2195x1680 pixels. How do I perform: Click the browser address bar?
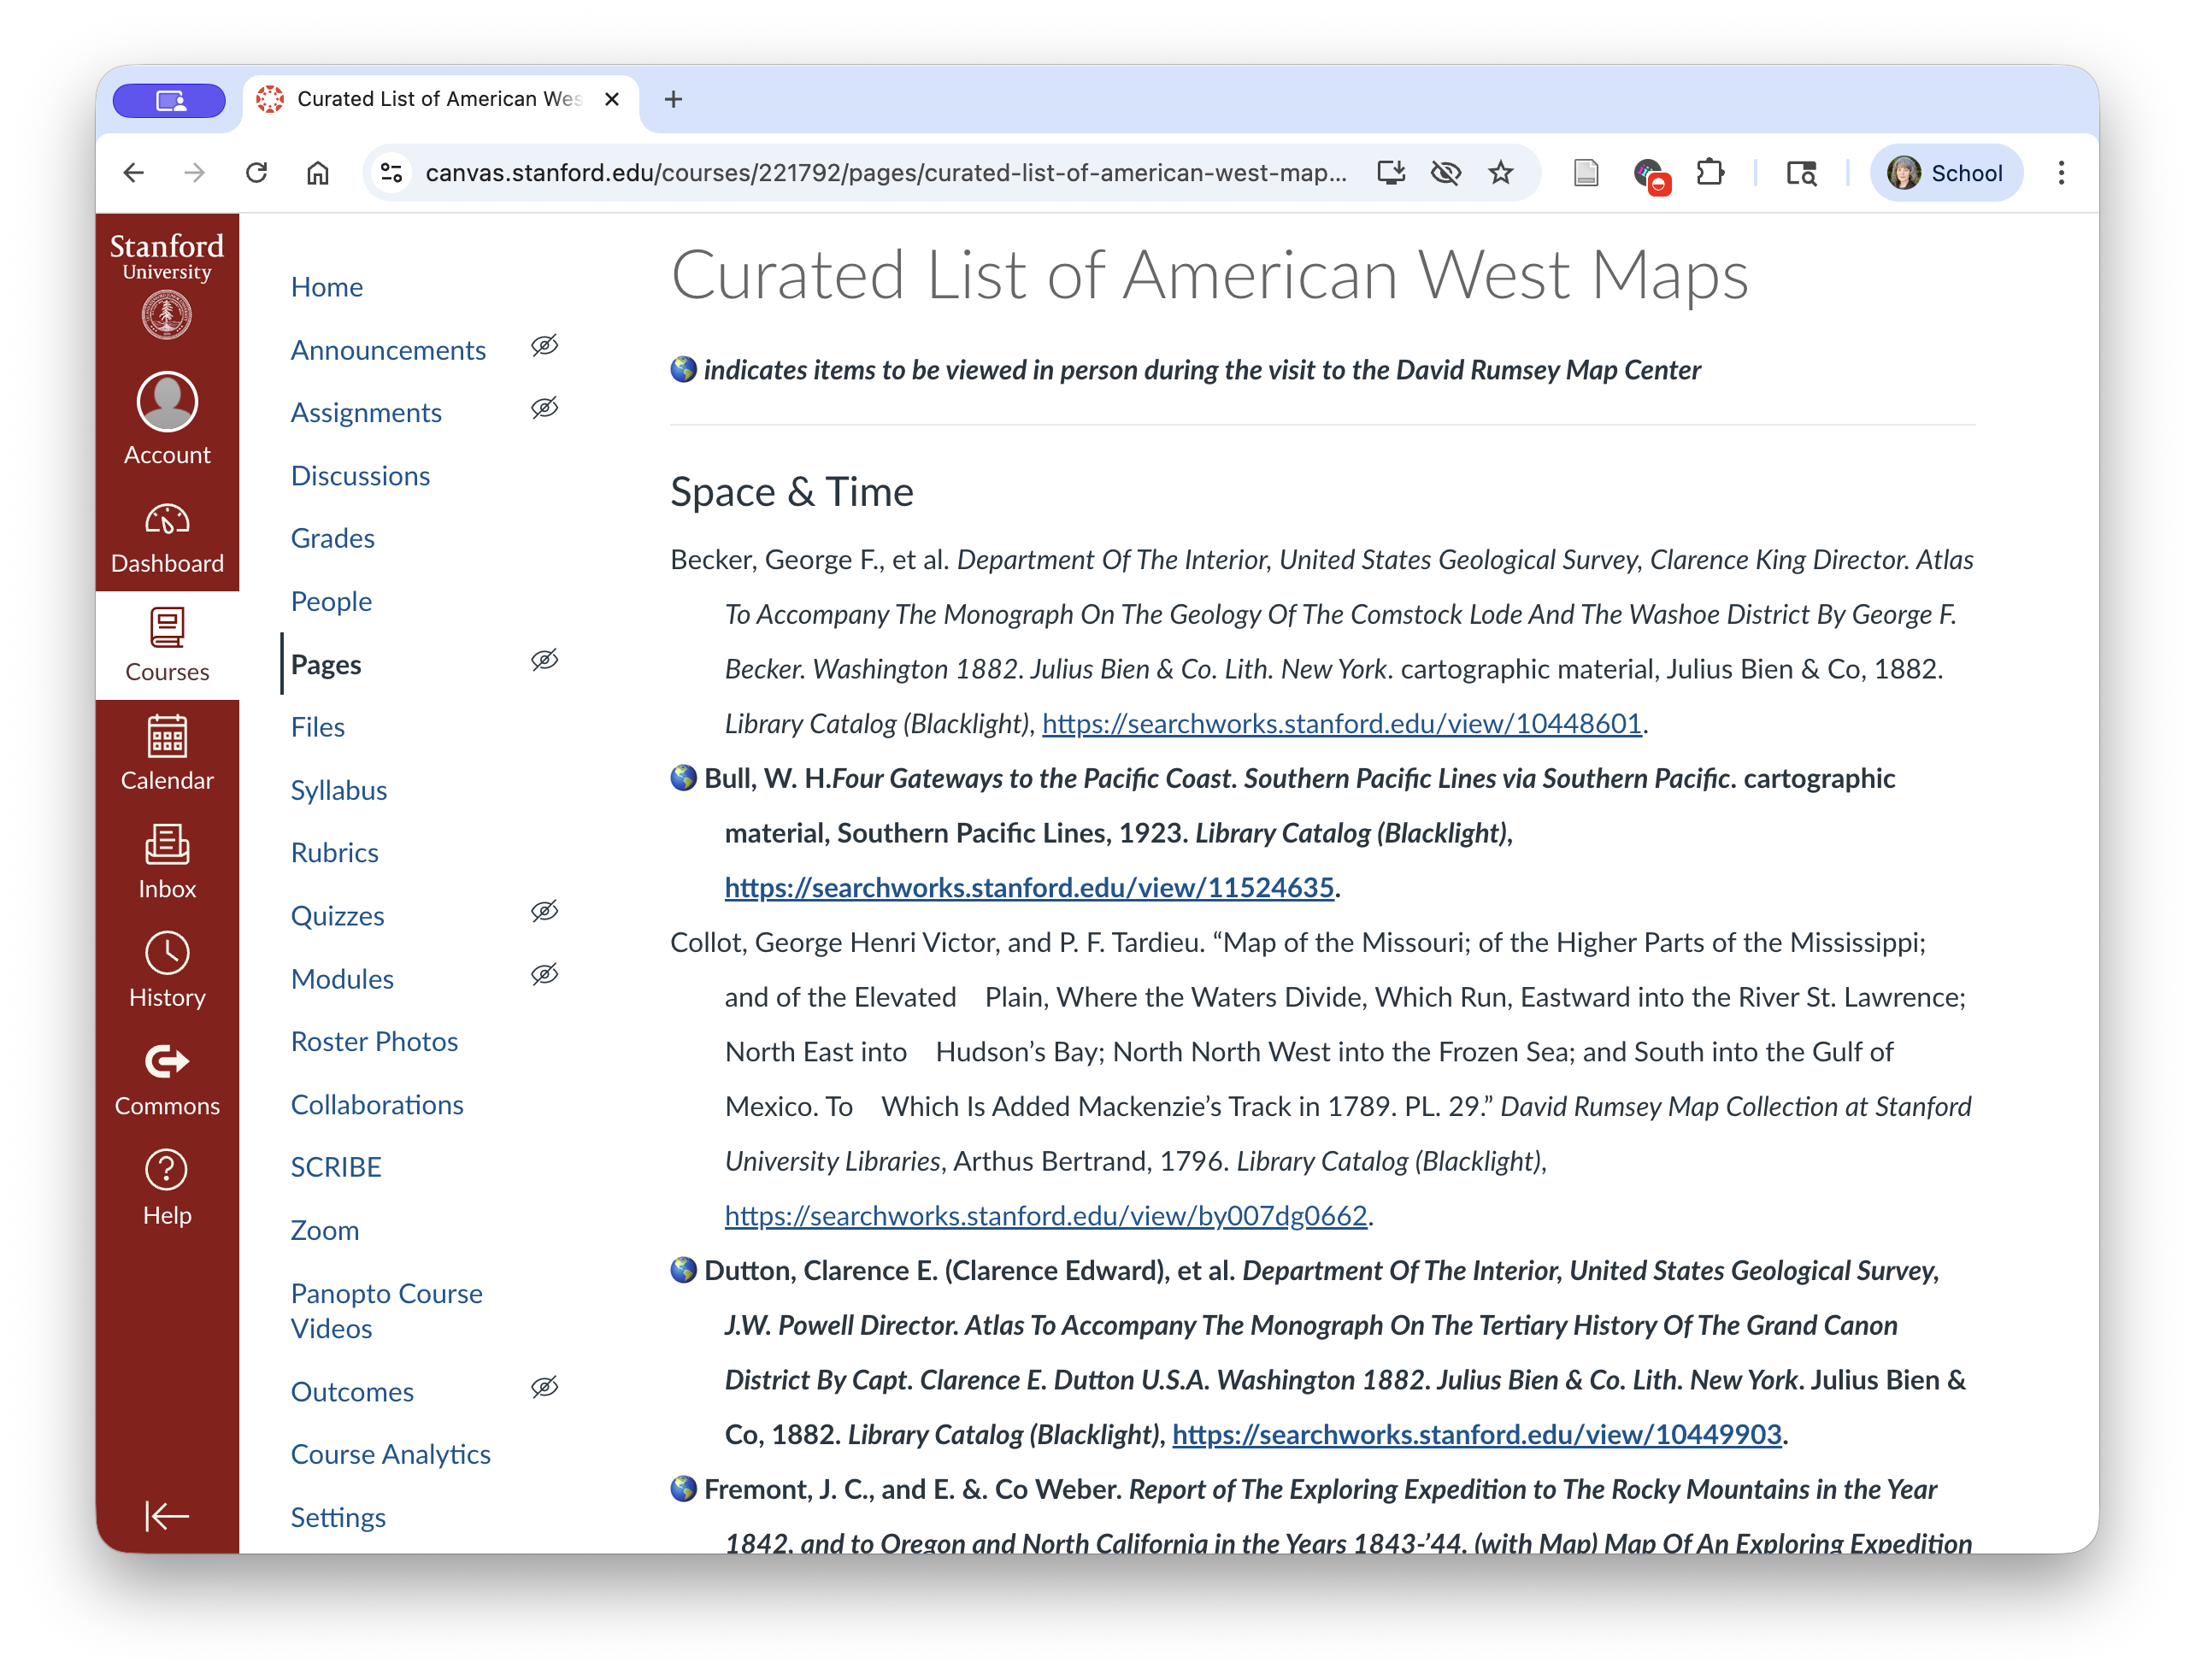[880, 171]
